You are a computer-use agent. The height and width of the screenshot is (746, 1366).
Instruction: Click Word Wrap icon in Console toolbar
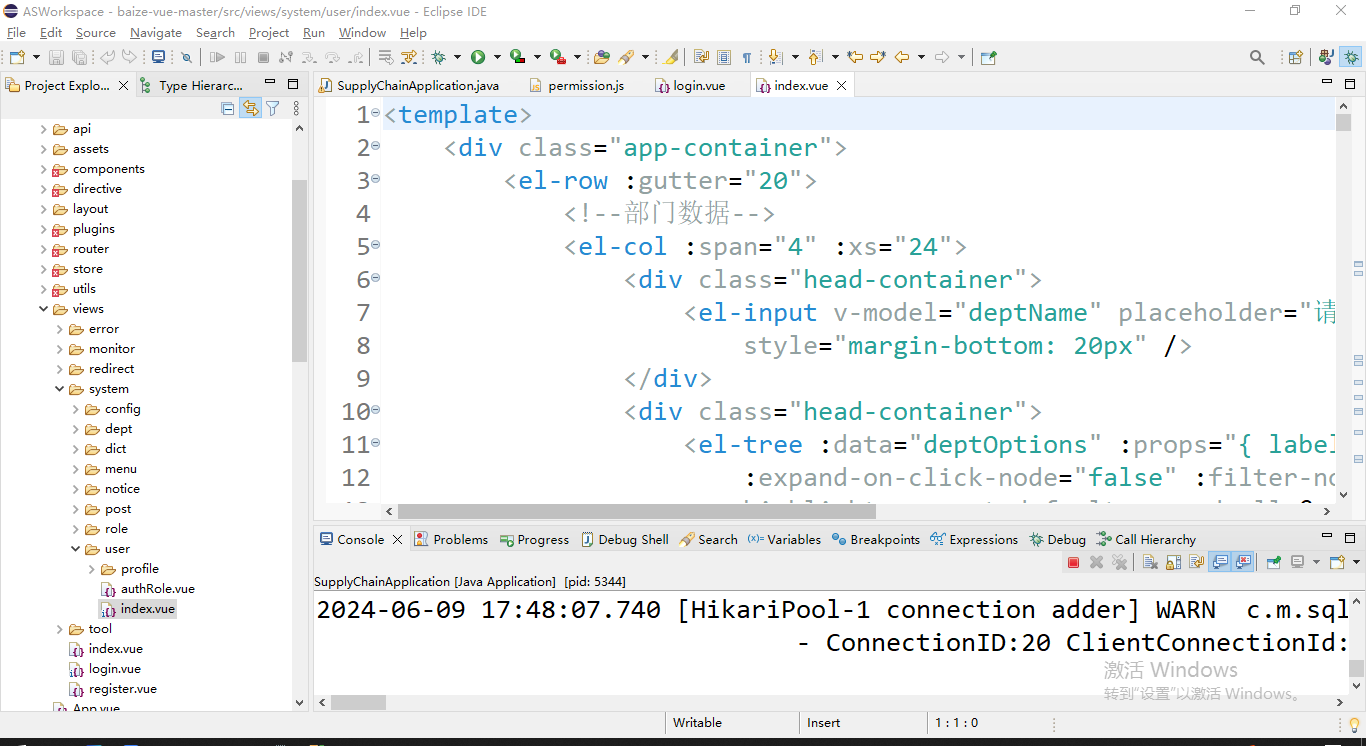point(1196,562)
